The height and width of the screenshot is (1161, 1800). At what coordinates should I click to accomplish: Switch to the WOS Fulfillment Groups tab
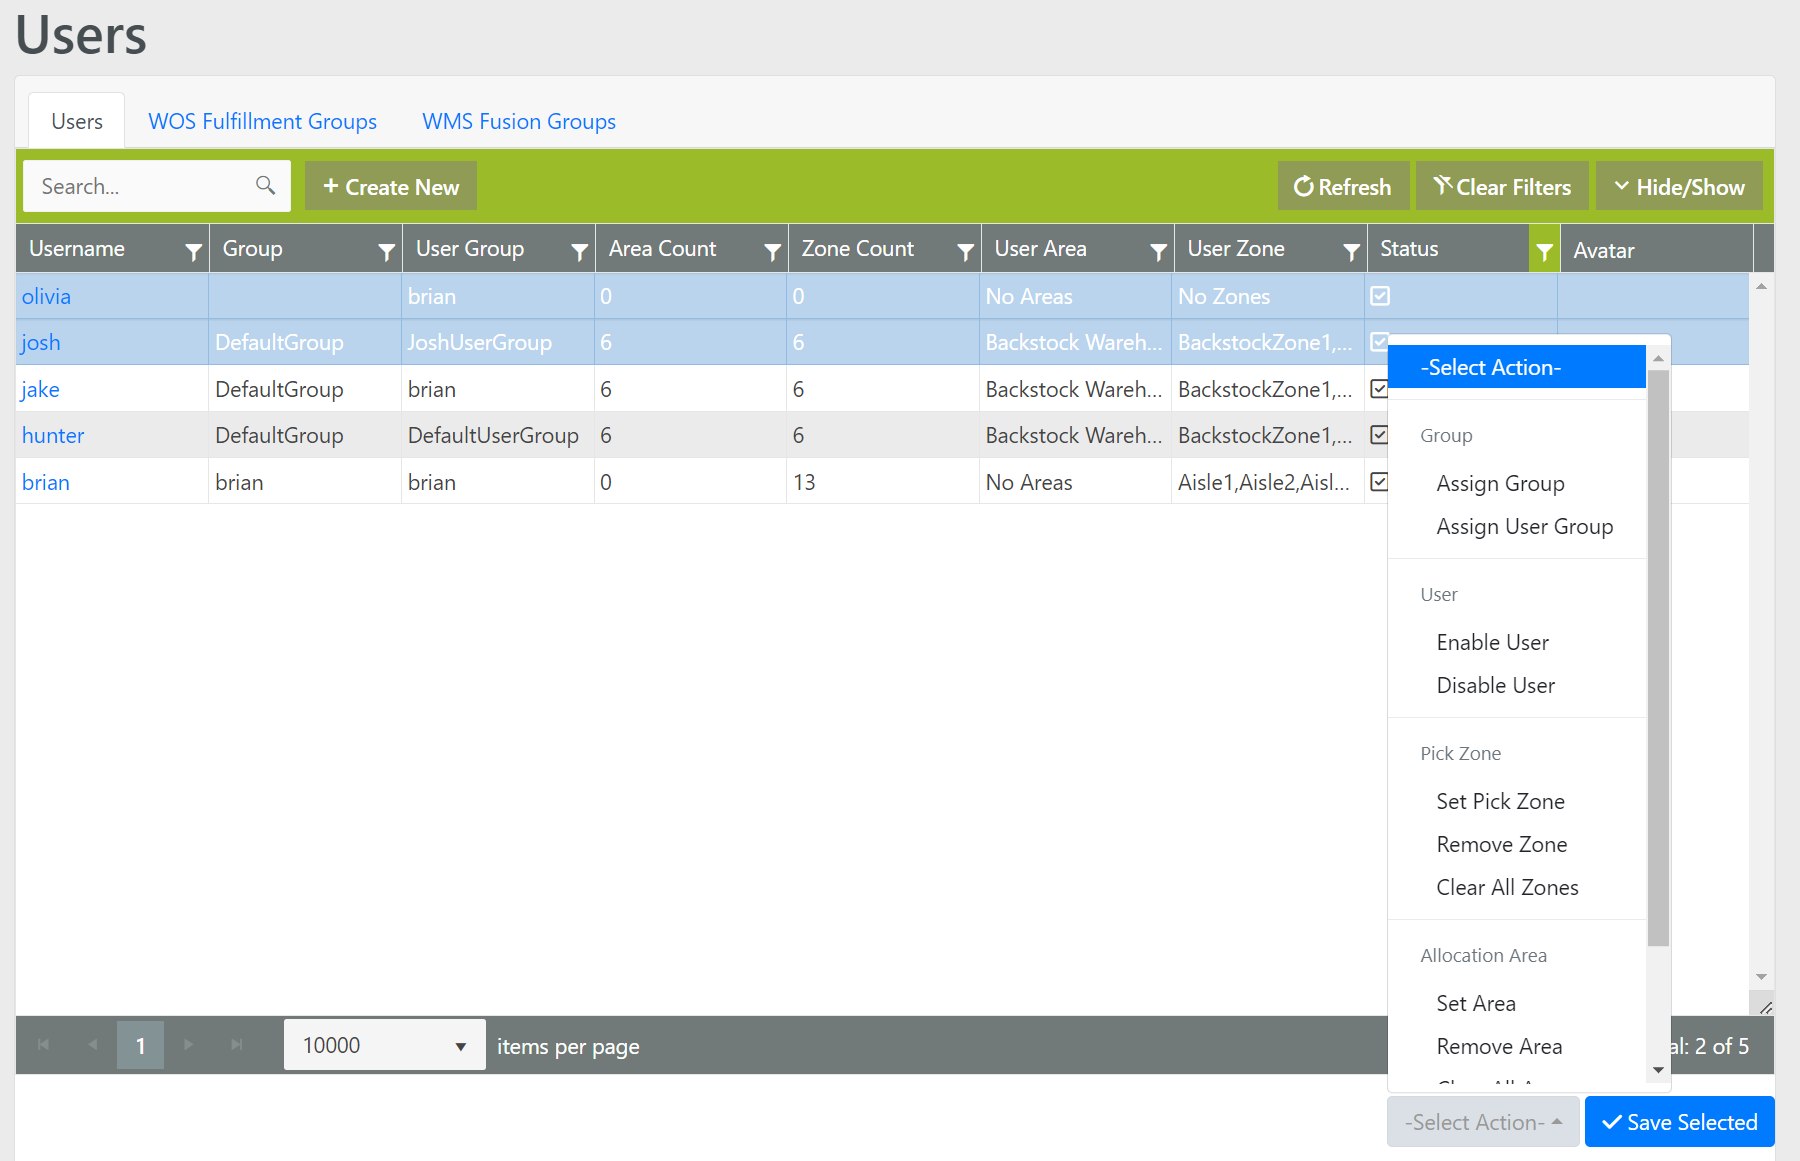tap(262, 121)
